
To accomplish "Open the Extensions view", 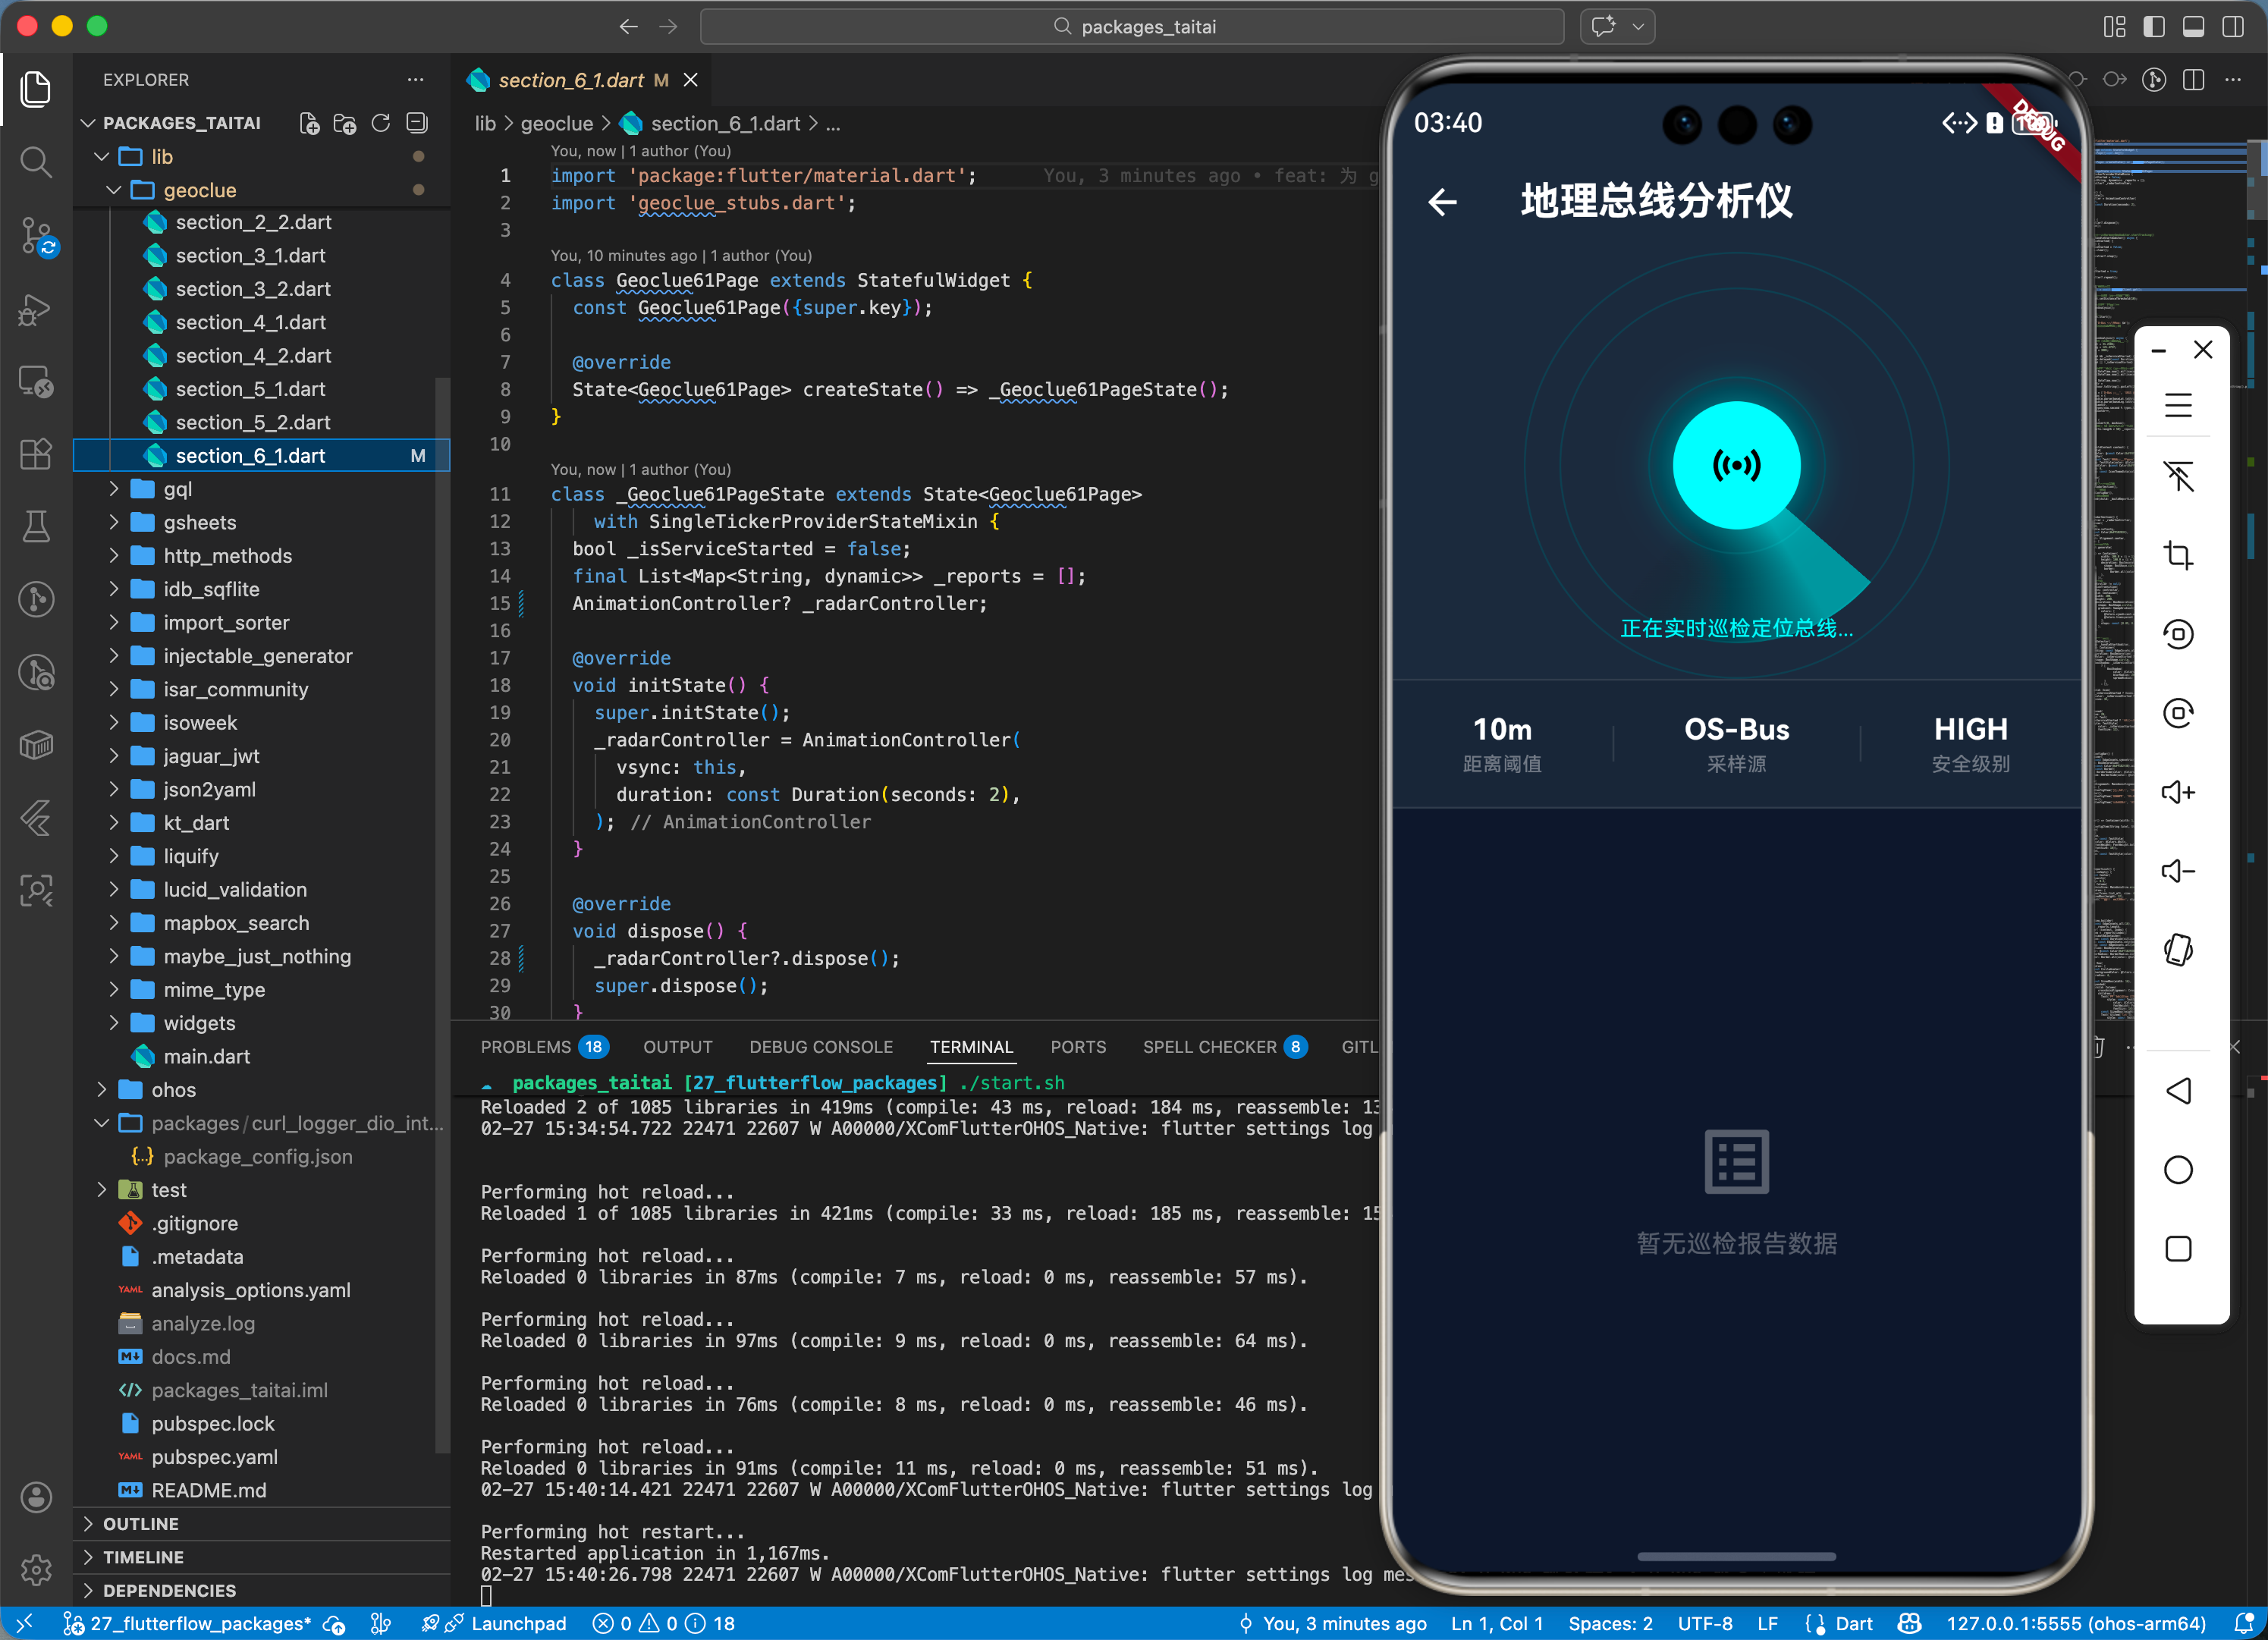I will click(x=37, y=454).
